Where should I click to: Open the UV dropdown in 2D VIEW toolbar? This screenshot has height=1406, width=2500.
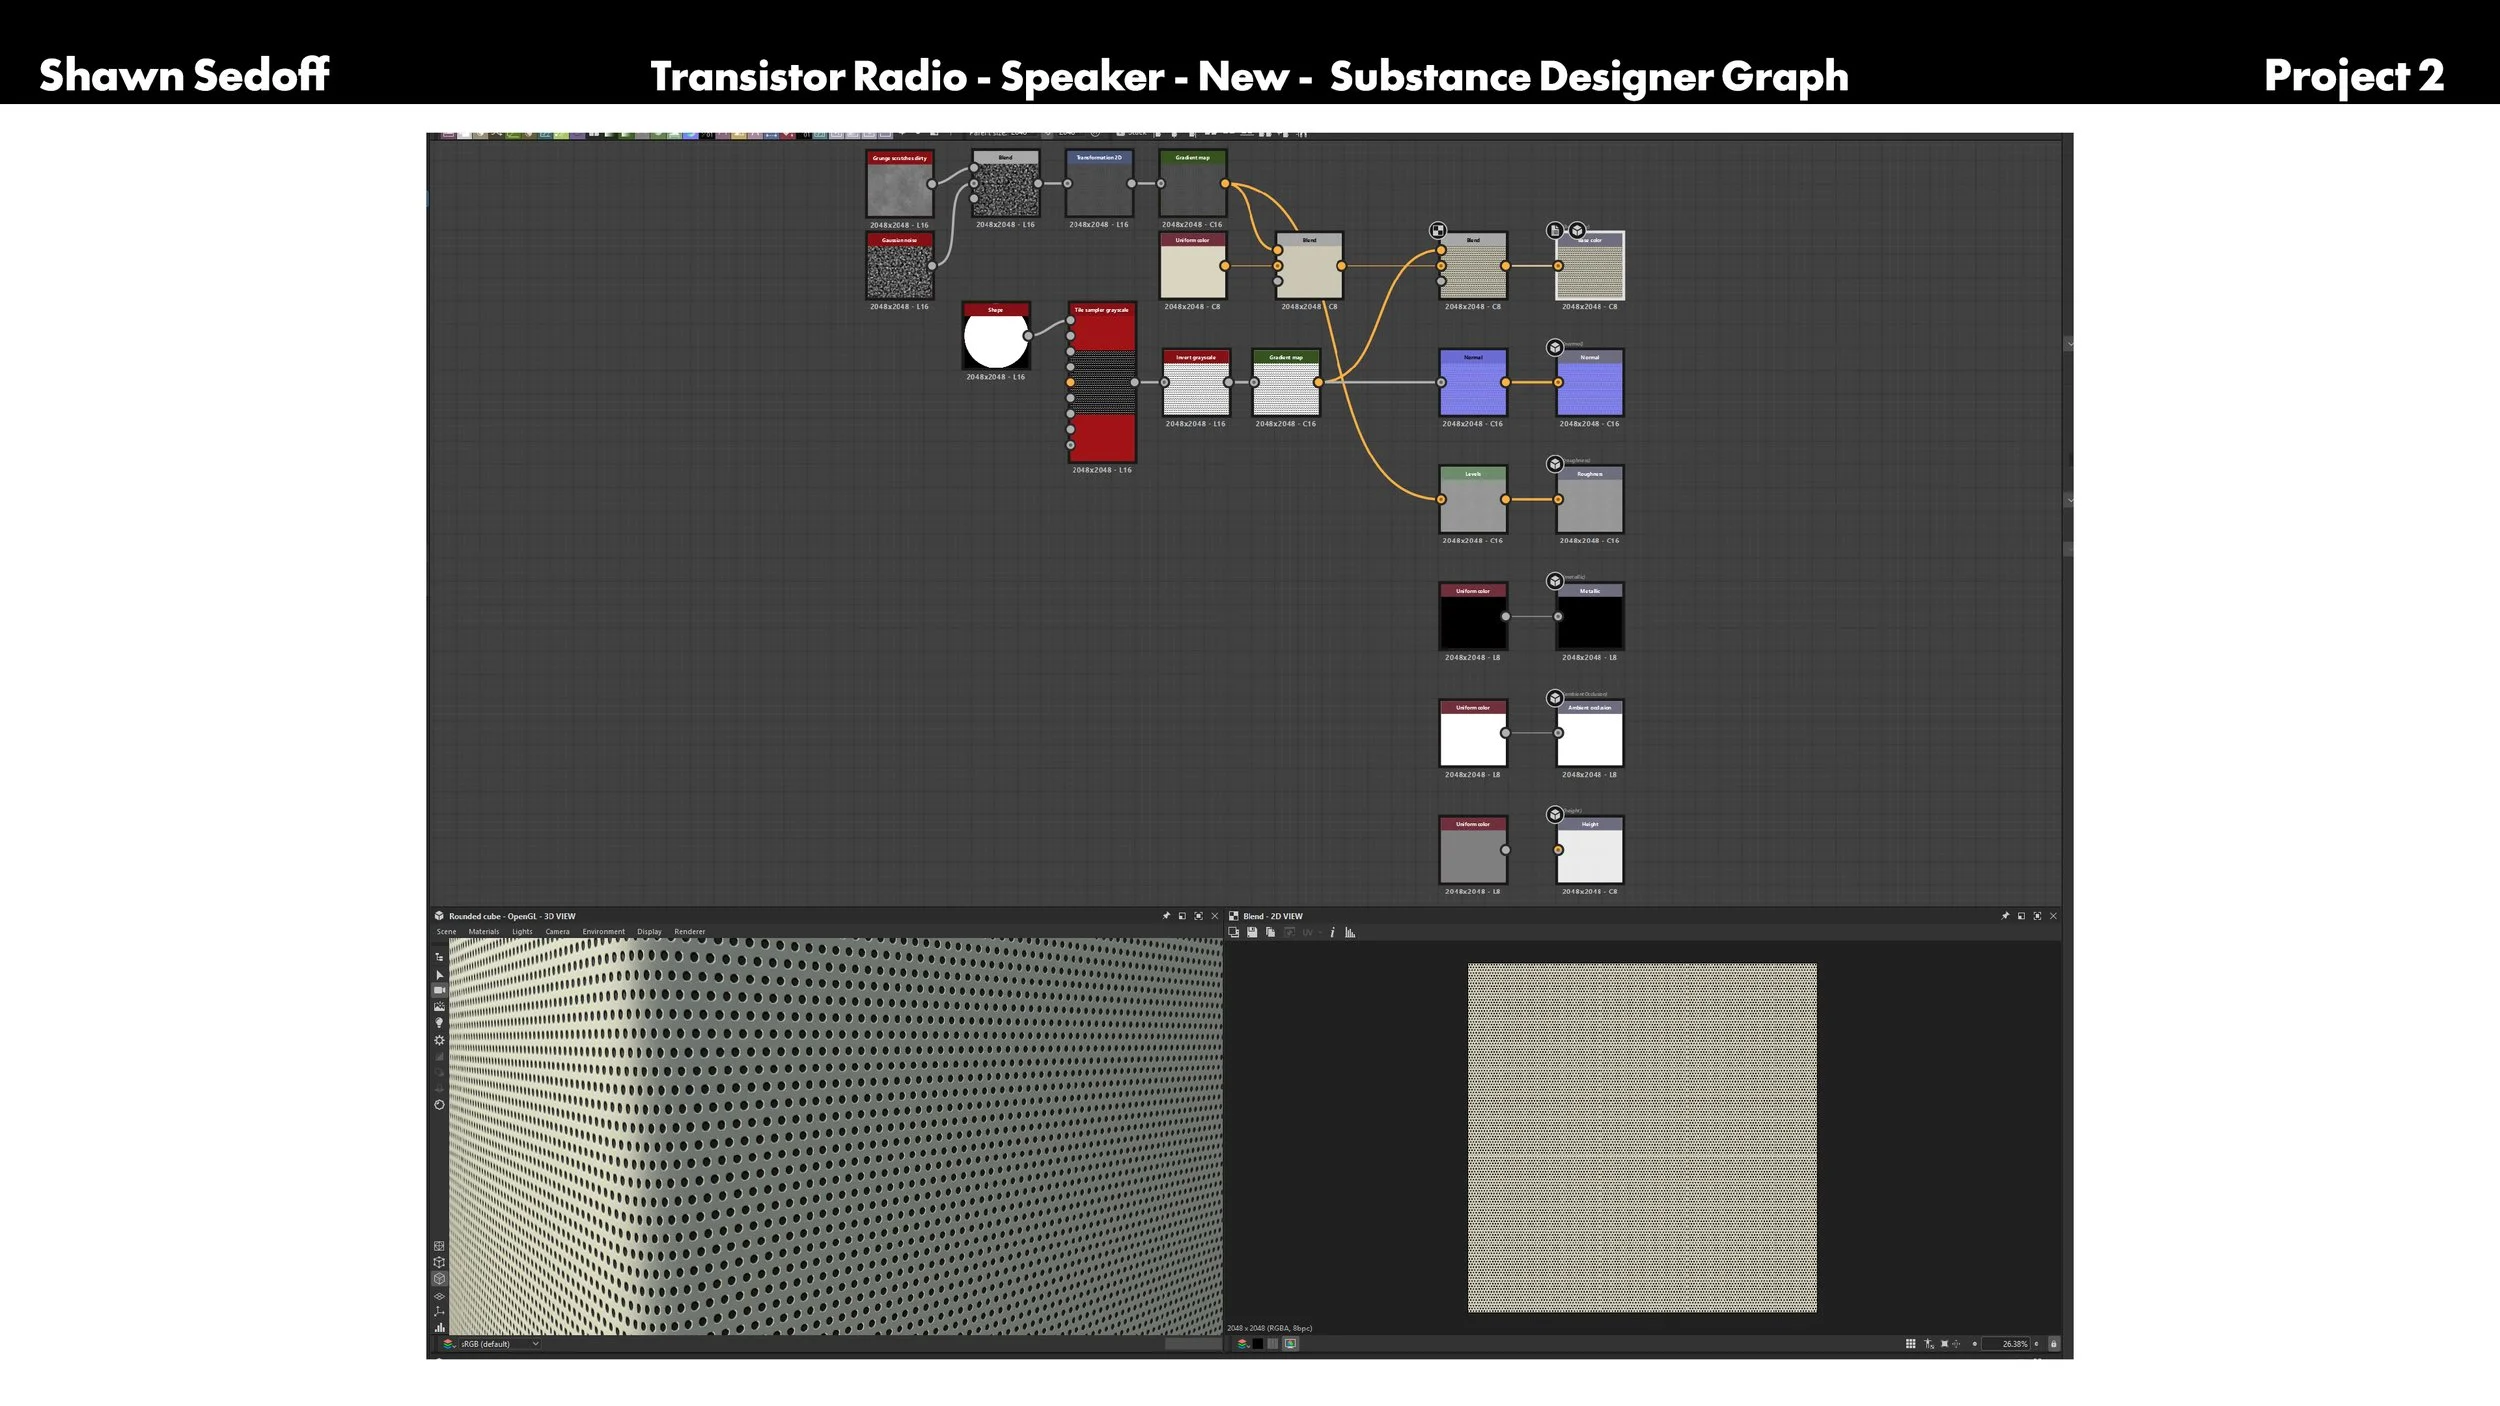1311,932
